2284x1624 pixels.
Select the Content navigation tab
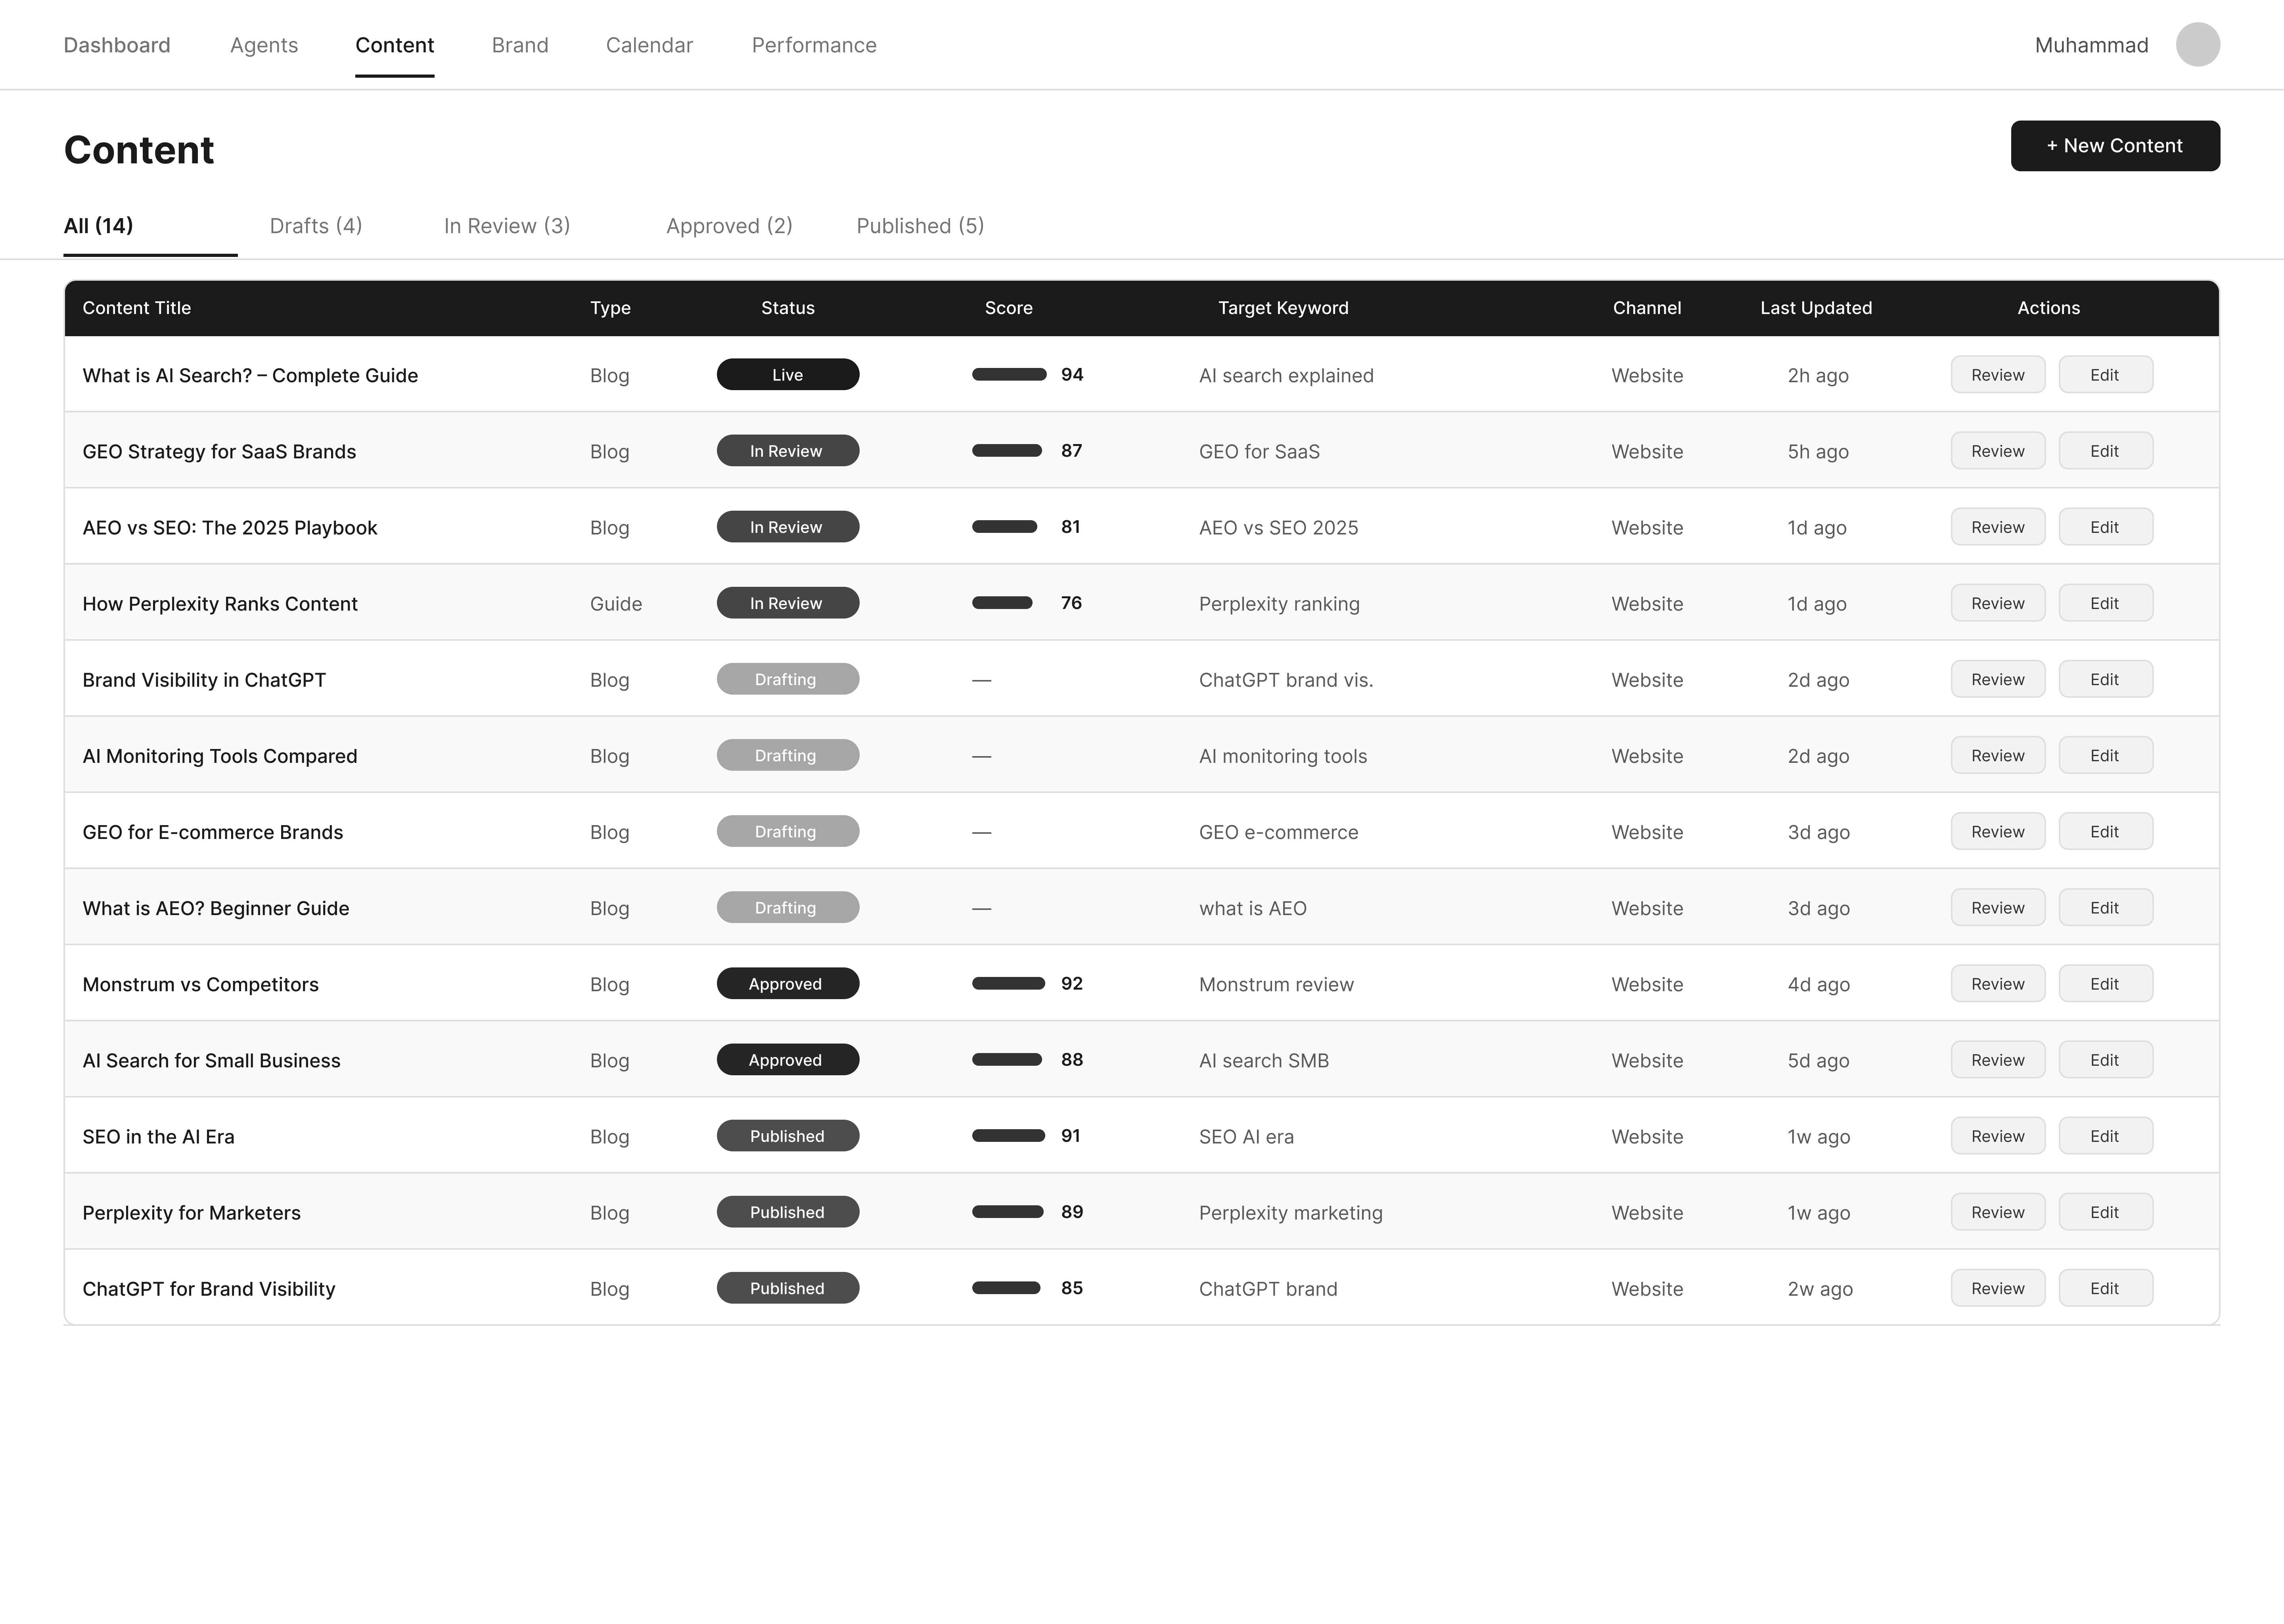tap(395, 45)
